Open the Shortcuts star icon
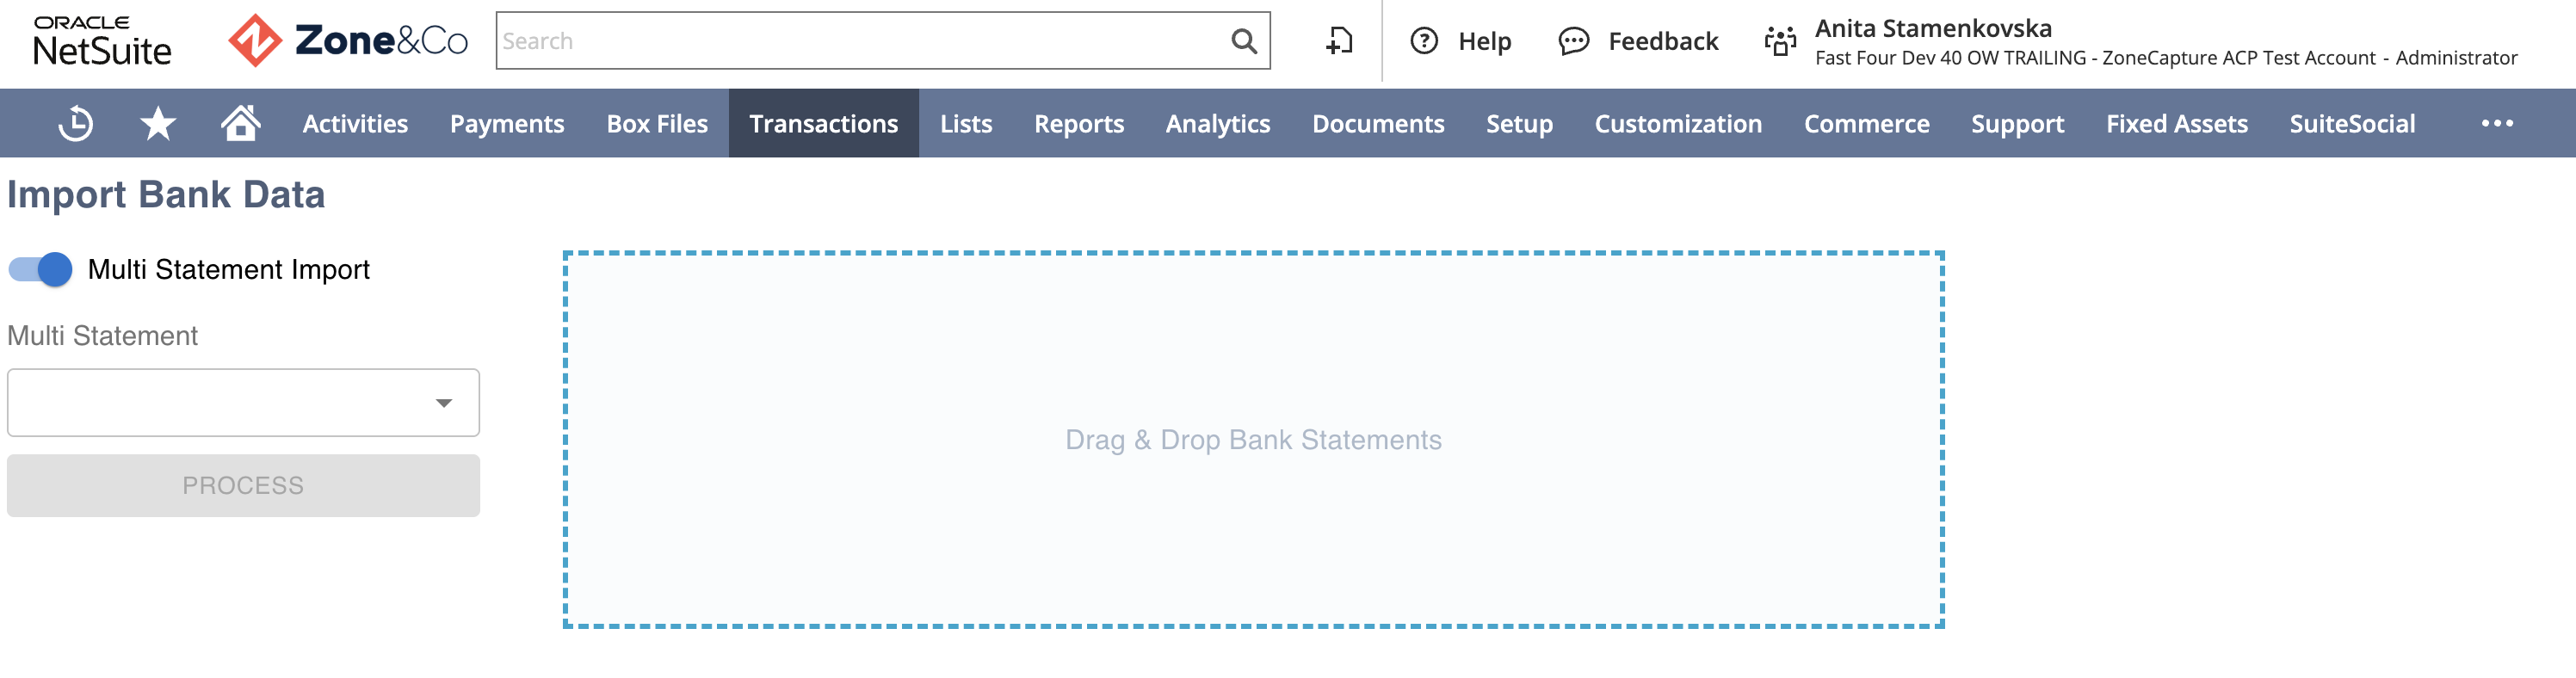This screenshot has width=2576, height=678. coord(158,123)
